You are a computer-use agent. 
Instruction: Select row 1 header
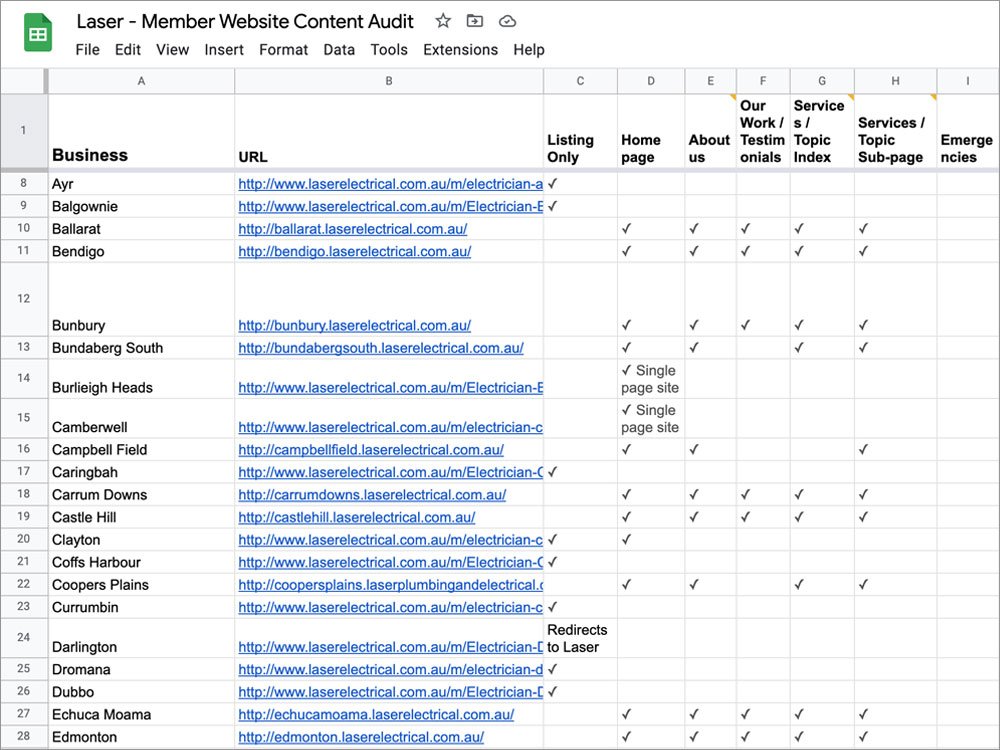(24, 131)
